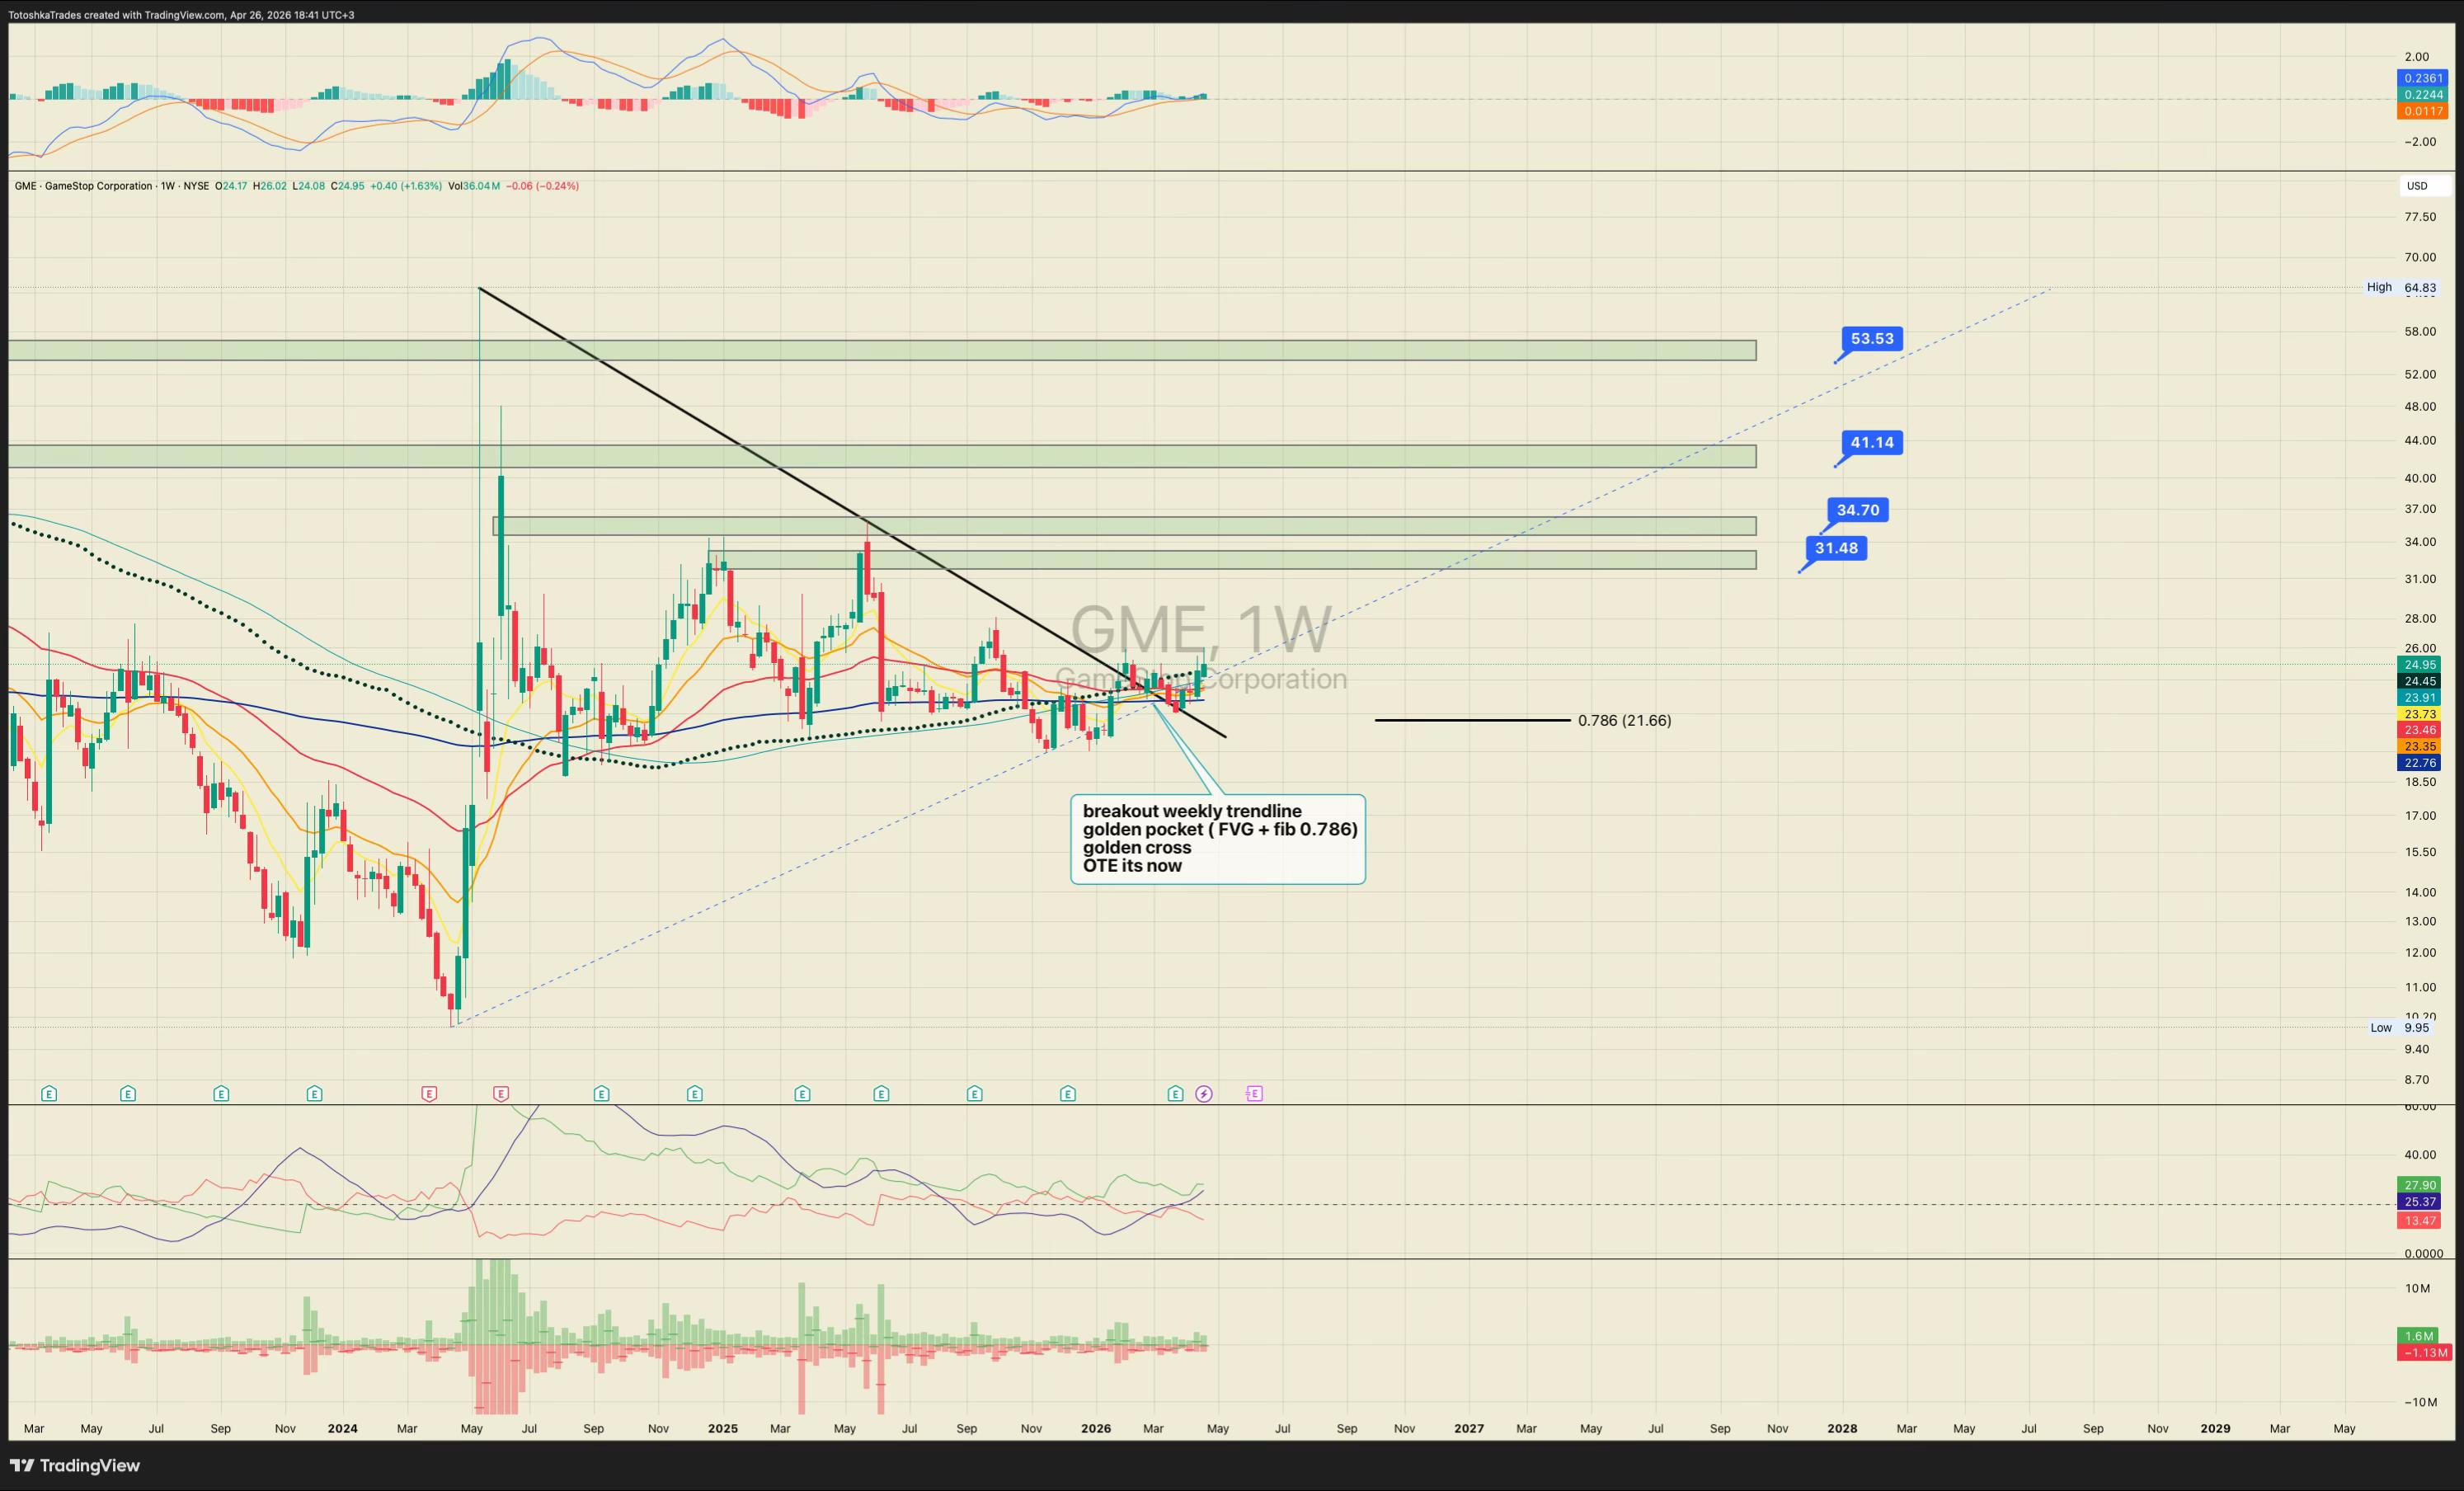Select the green earnings marker for December 2023
The width and height of the screenshot is (2464, 1491).
click(314, 1094)
